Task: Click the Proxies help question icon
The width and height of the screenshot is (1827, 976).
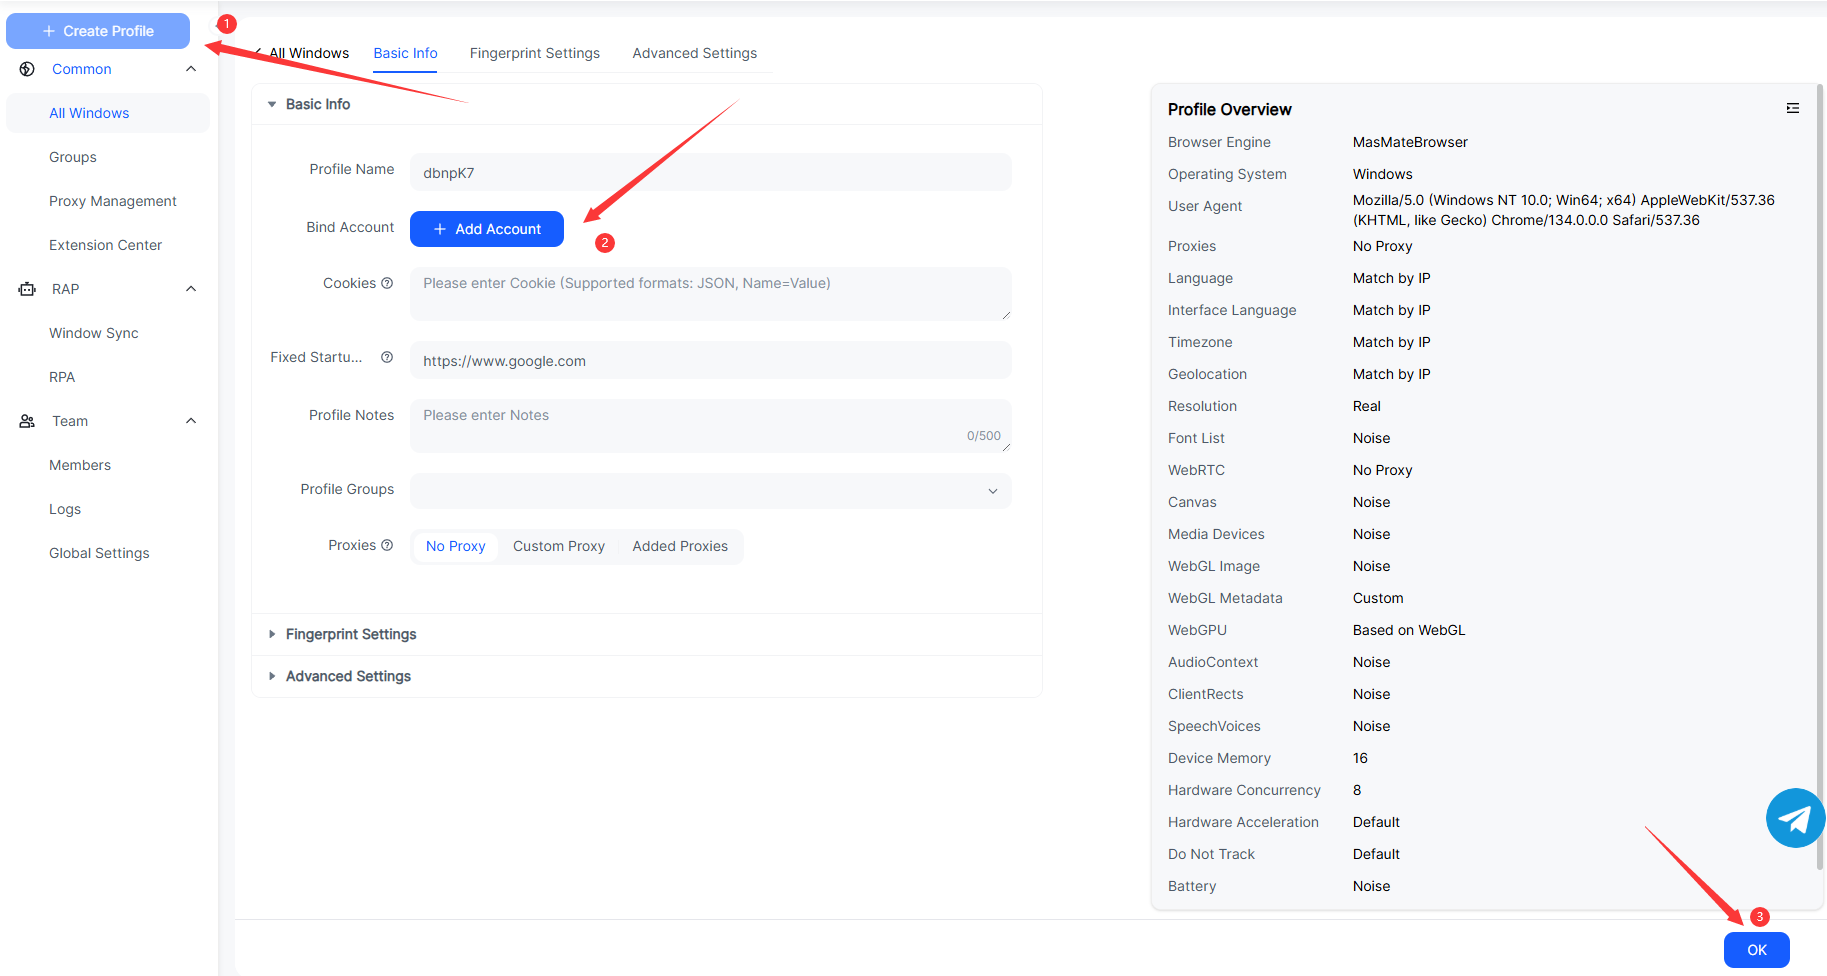Action: (387, 545)
